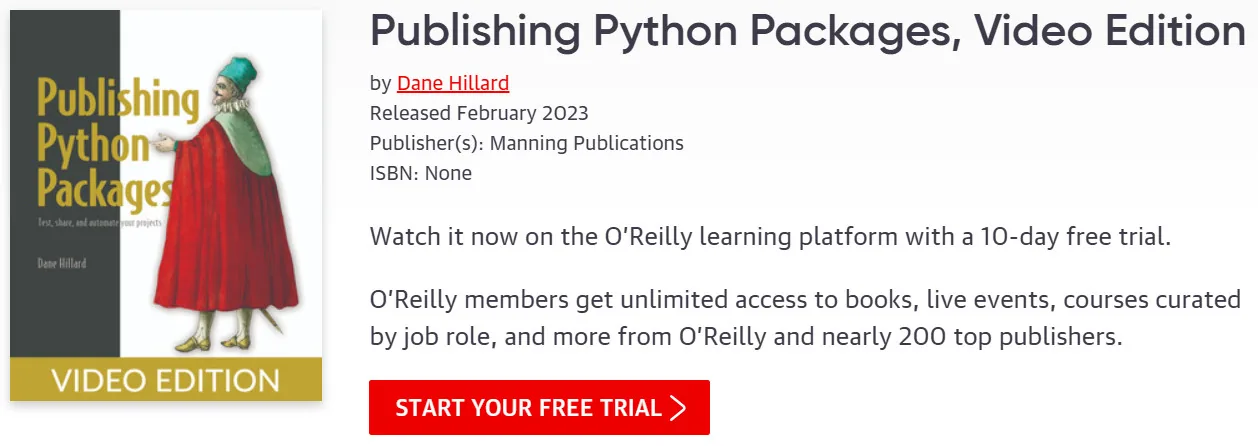The width and height of the screenshot is (1258, 446).
Task: Click the Manning Publications publisher line
Action: 527,143
